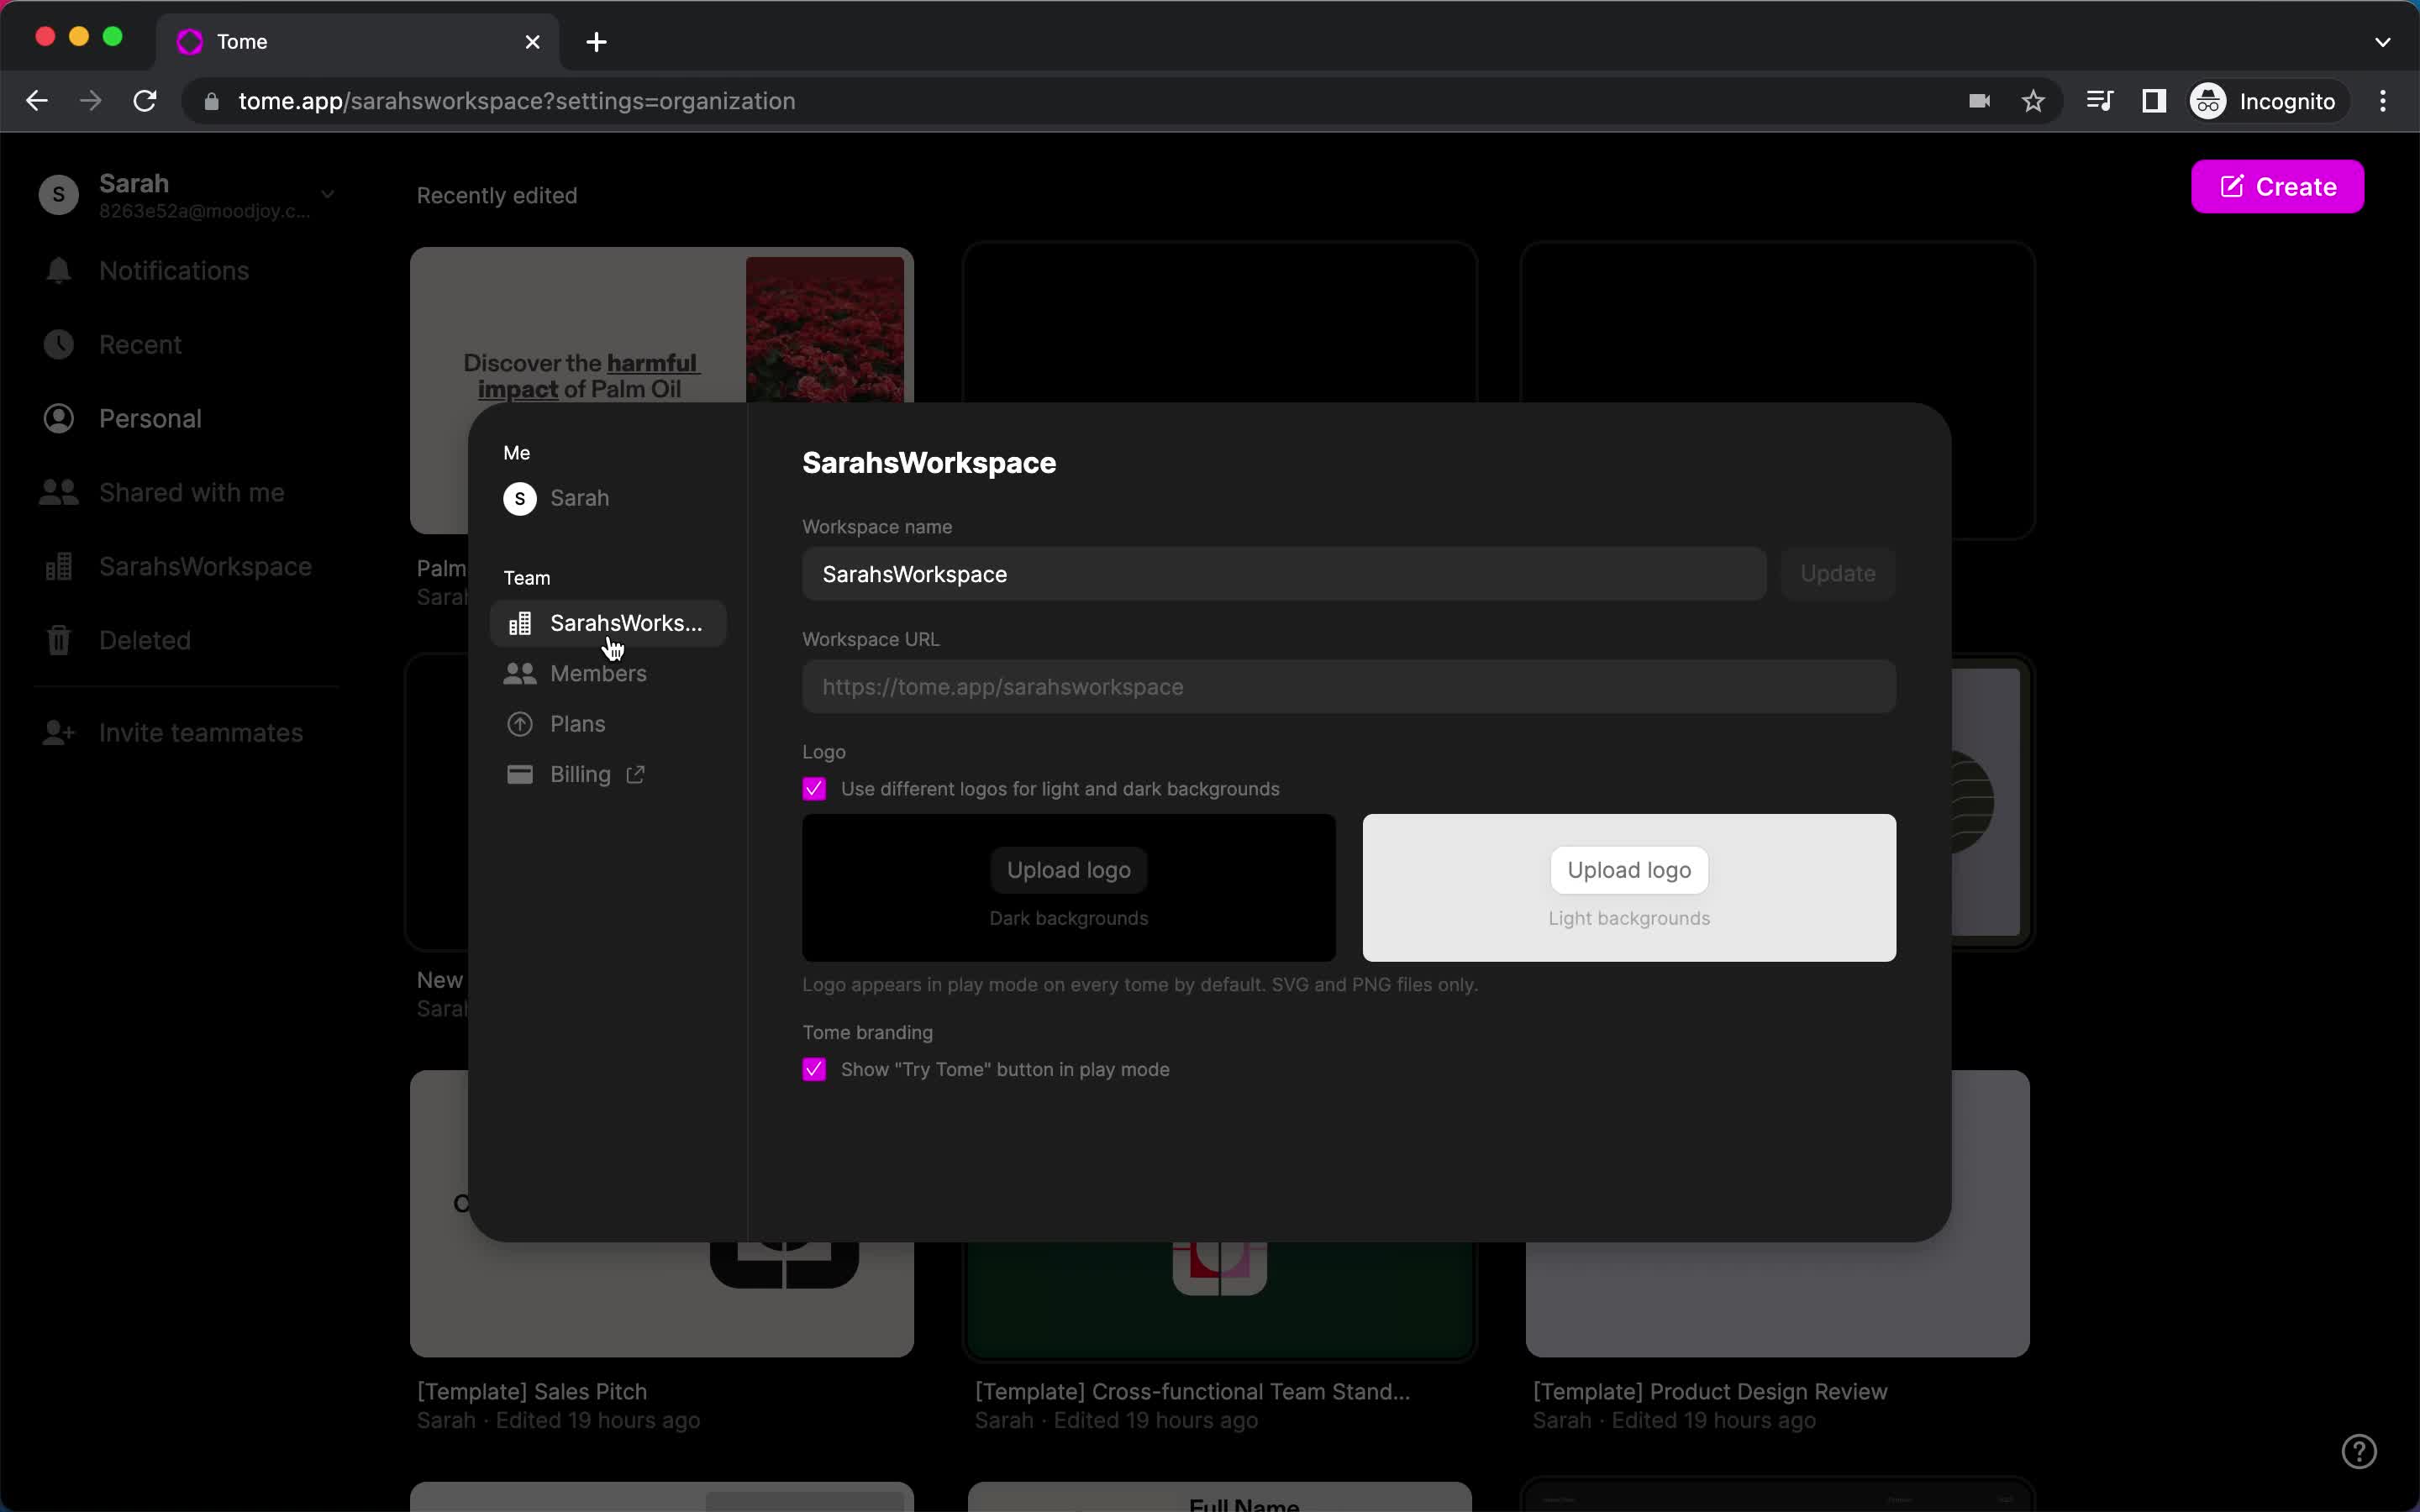Click the Plans upgrade arrow icon
2420x1512 pixels.
coord(519,724)
